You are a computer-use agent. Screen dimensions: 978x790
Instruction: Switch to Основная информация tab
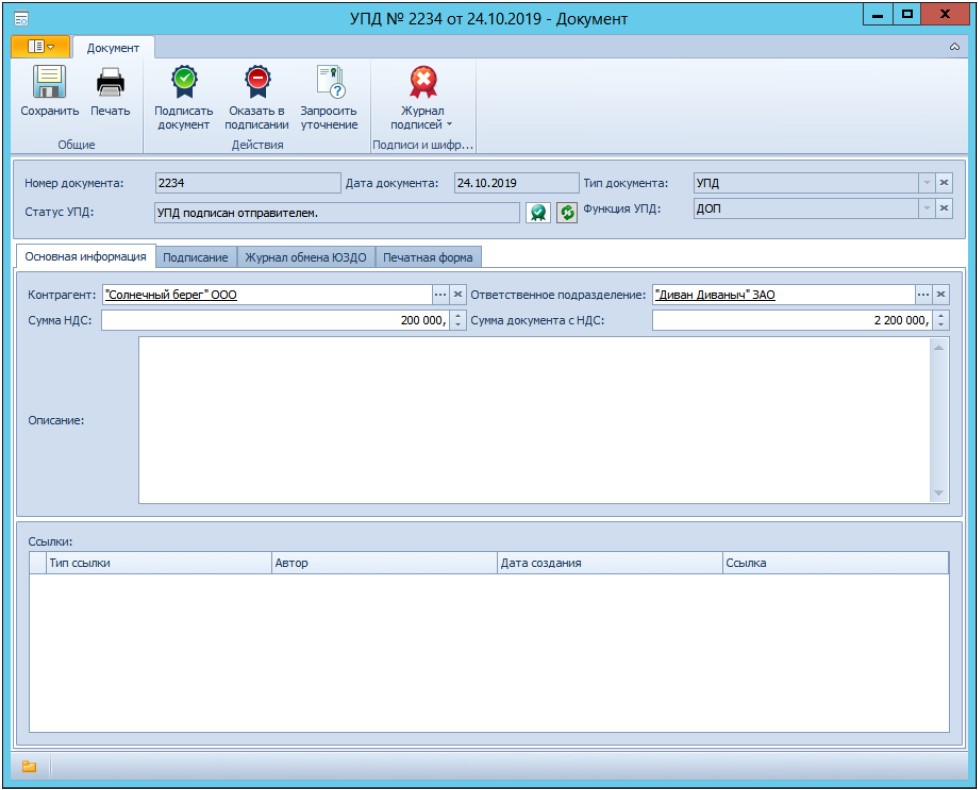tap(85, 257)
